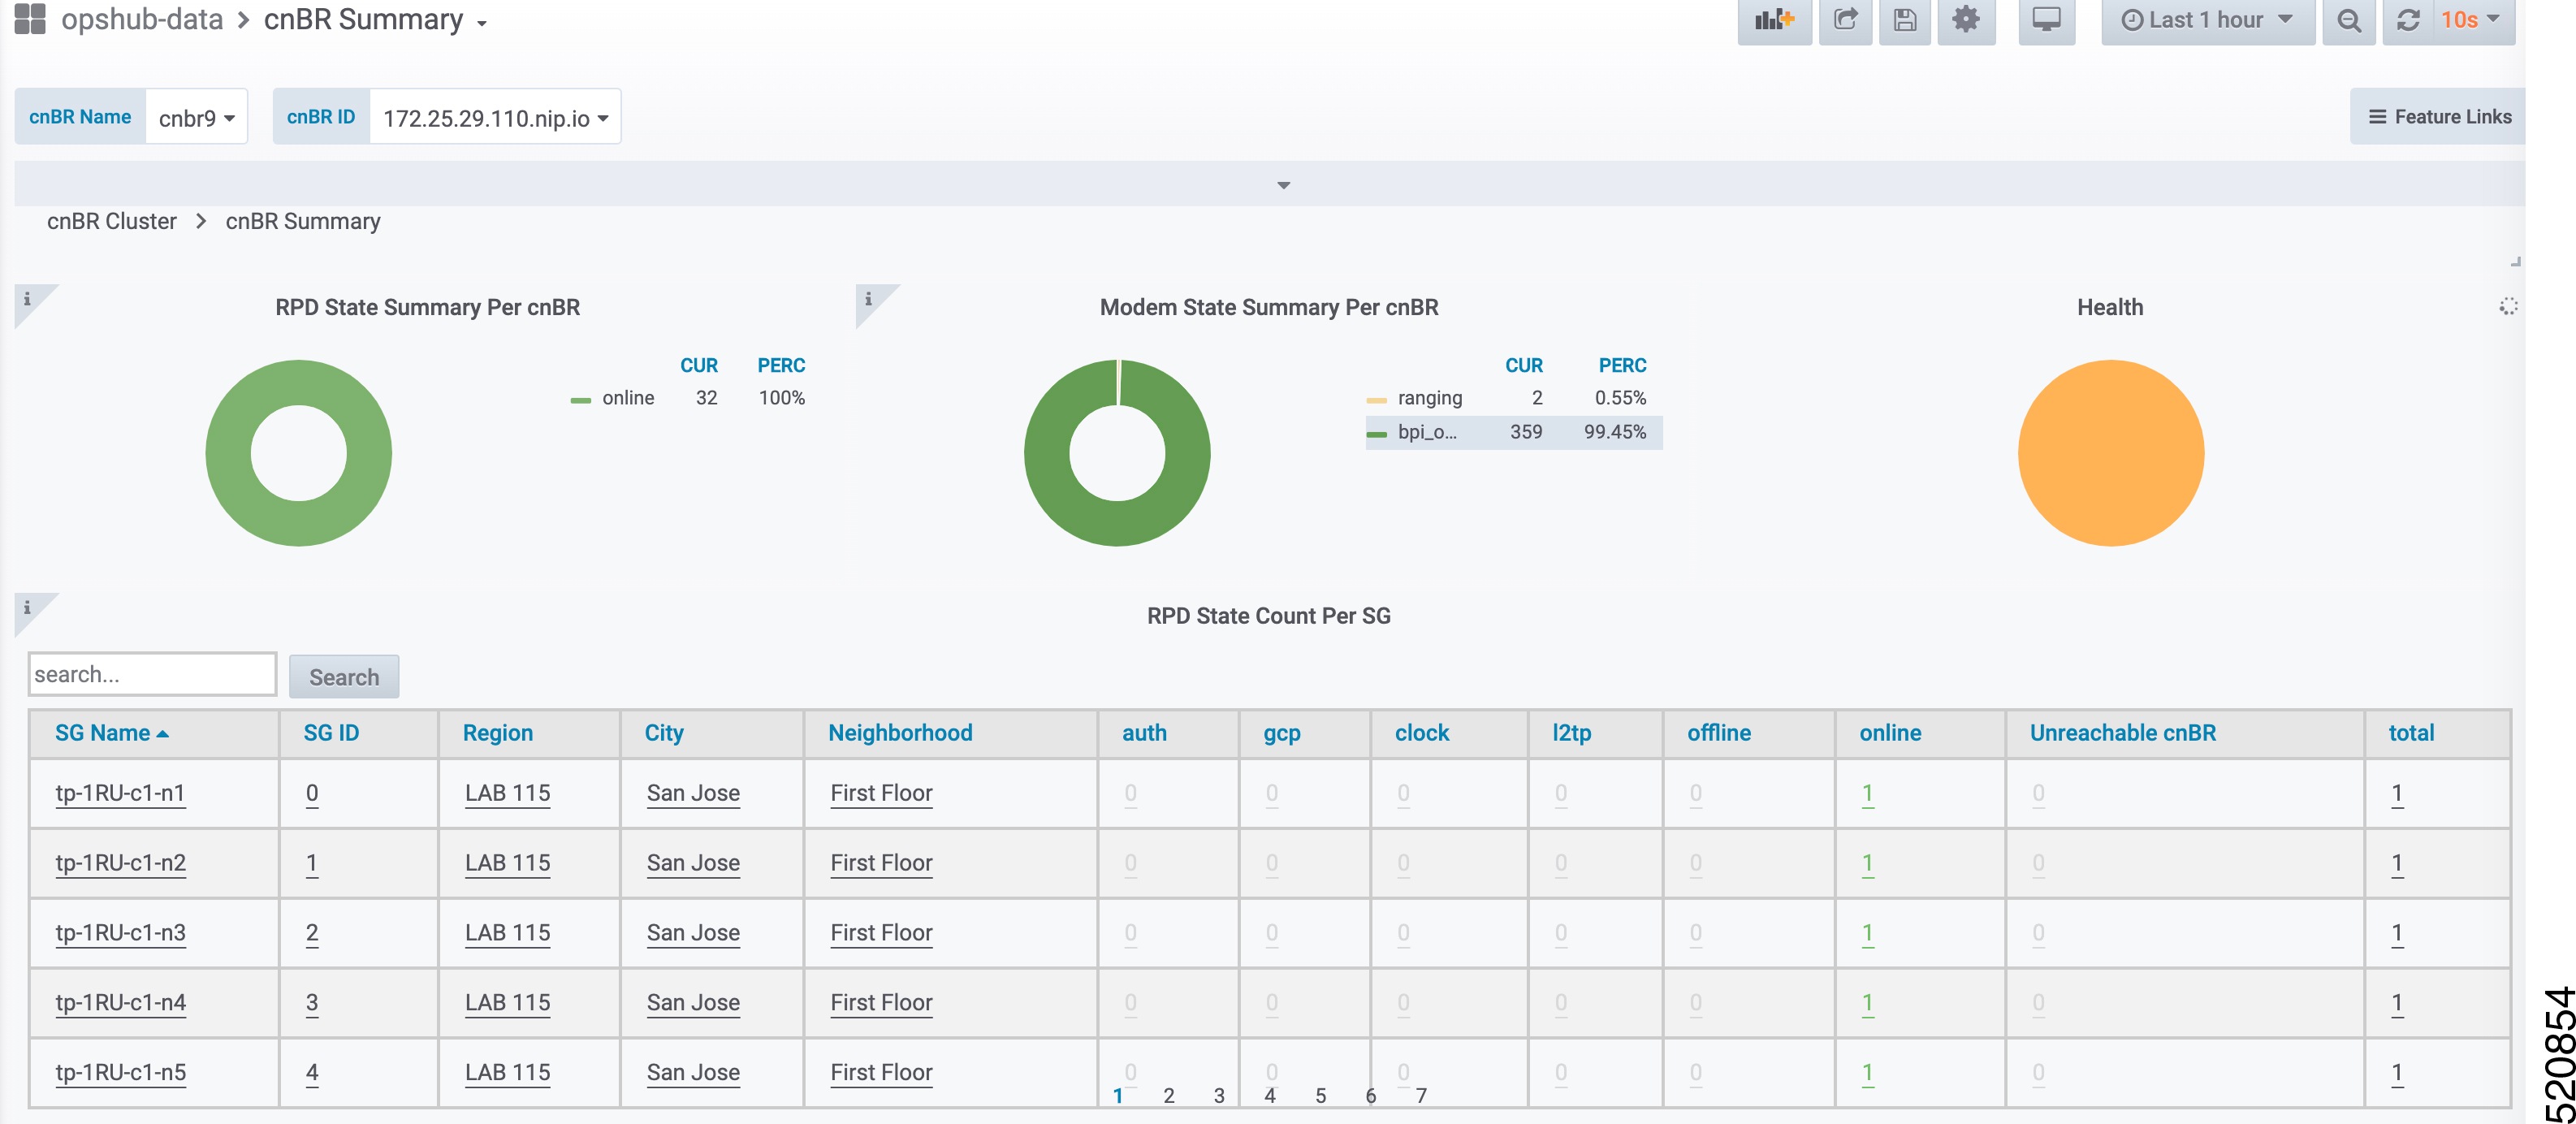Click inside the table search field
2576x1124 pixels.
[151, 674]
